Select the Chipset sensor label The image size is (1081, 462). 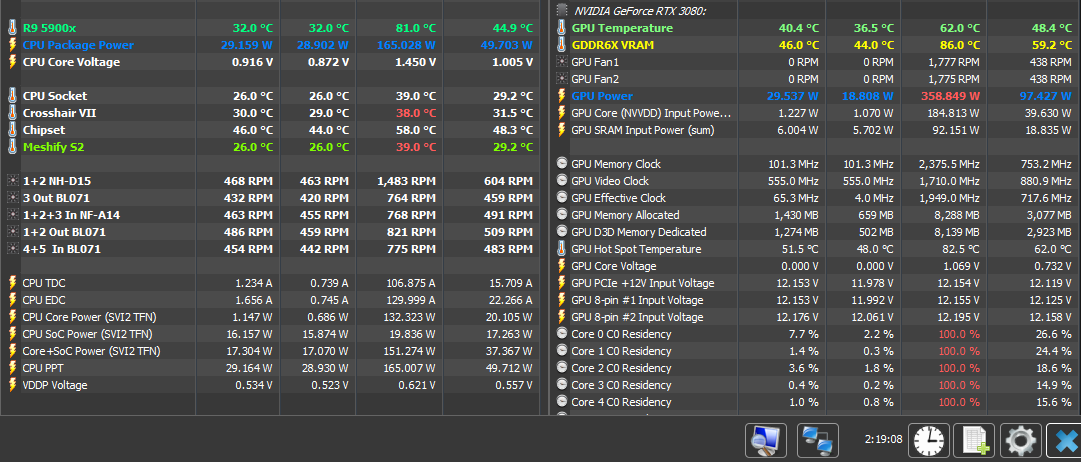click(44, 130)
